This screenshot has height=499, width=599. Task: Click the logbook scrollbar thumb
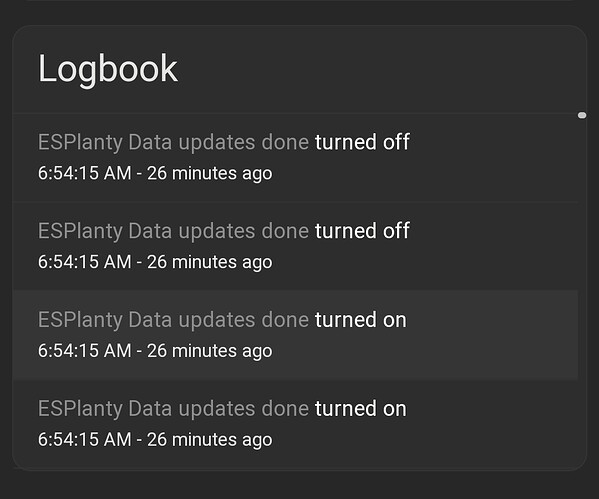(582, 115)
